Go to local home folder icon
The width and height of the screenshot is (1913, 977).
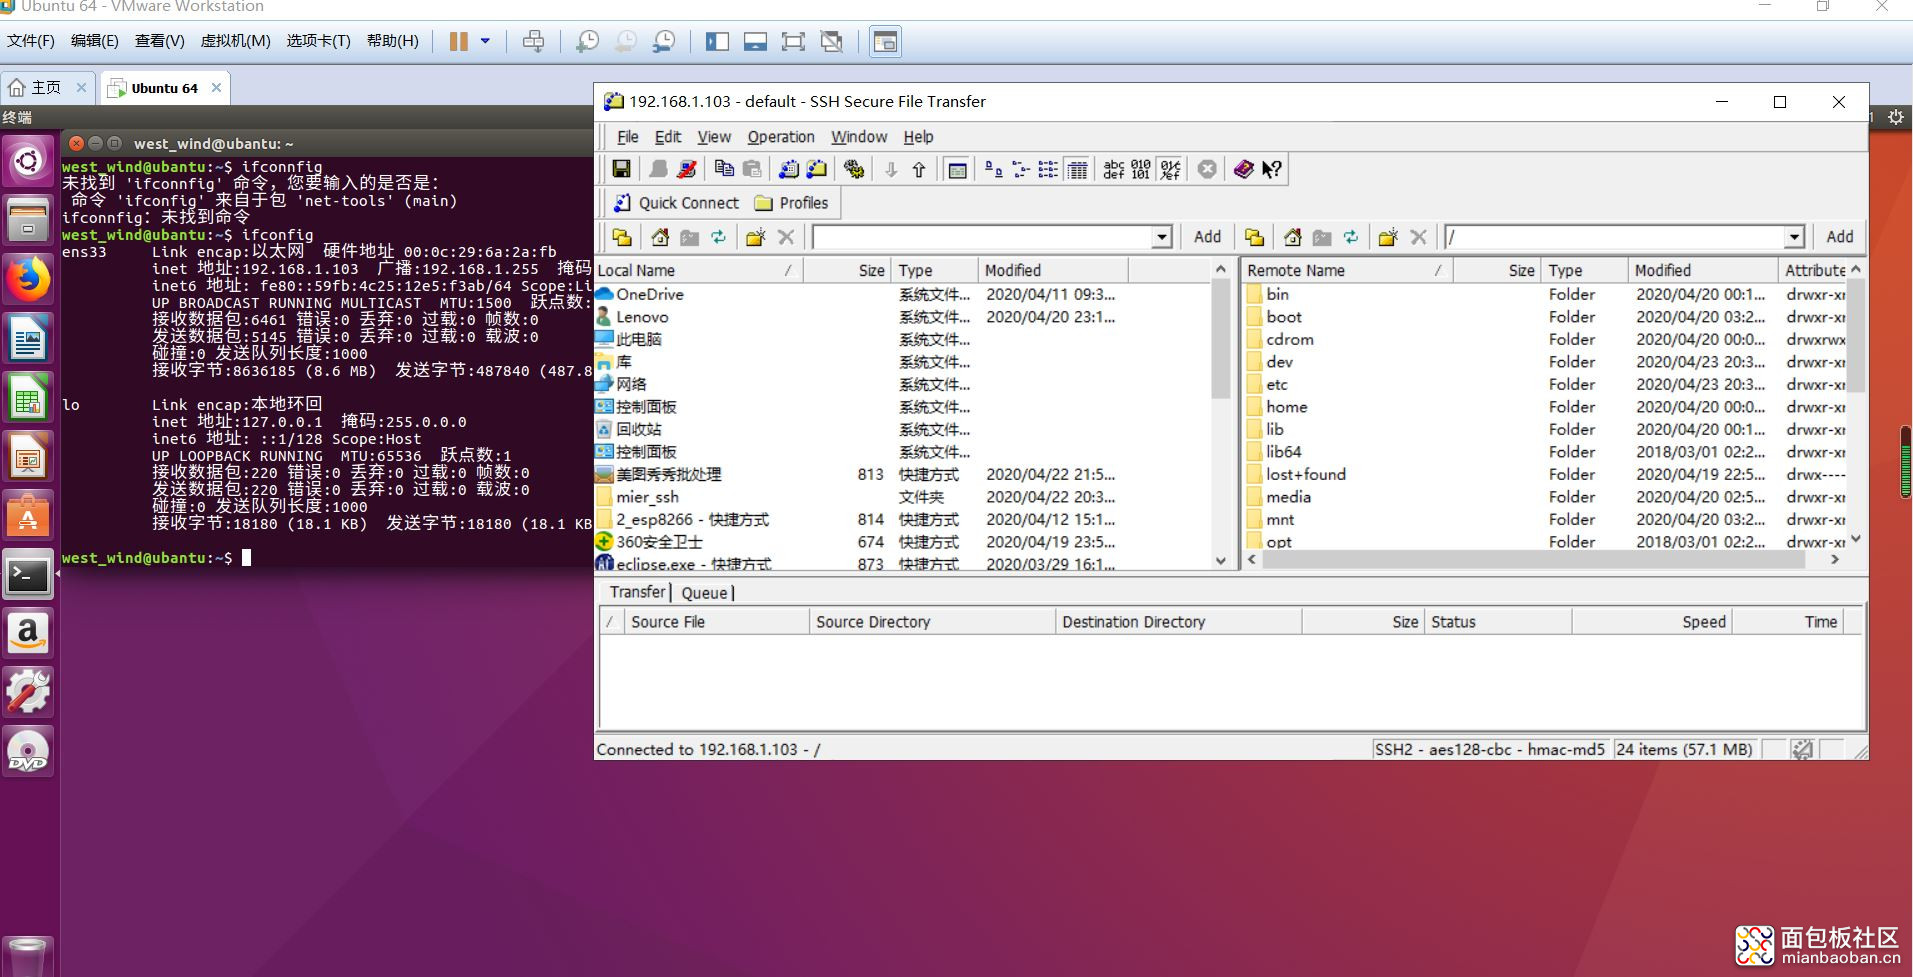click(x=660, y=237)
